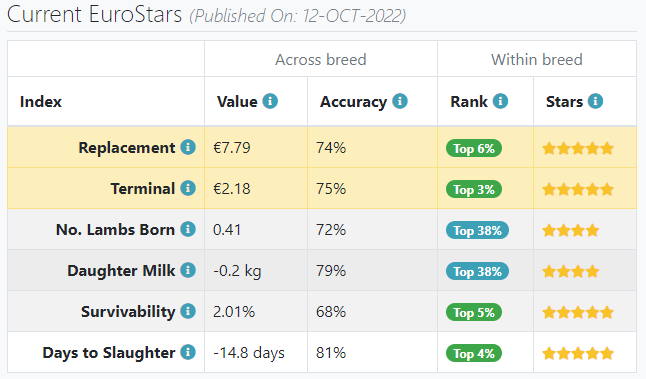Select the Within breed header
646x379 pixels.
tap(537, 60)
